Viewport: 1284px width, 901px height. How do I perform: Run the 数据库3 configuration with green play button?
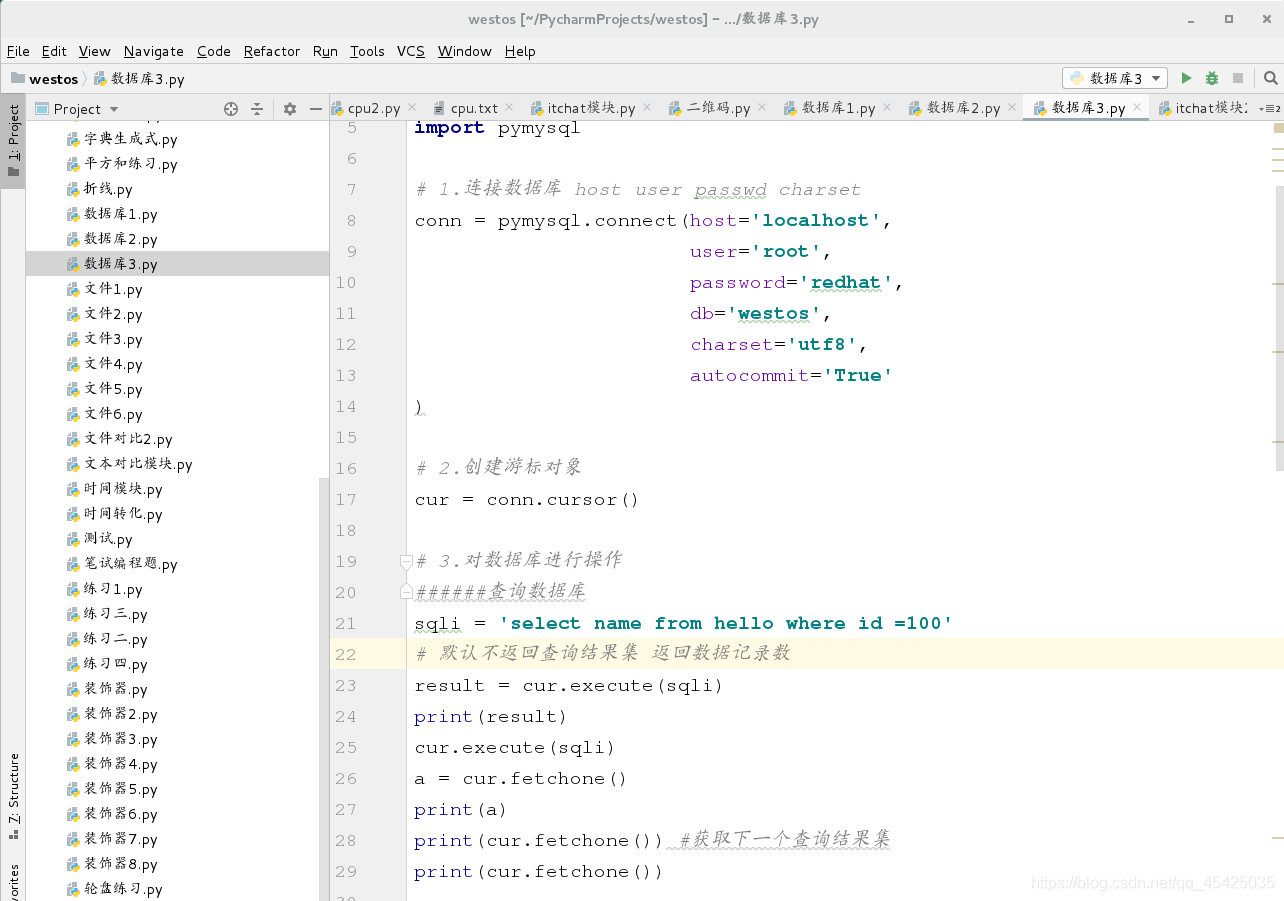point(1186,78)
